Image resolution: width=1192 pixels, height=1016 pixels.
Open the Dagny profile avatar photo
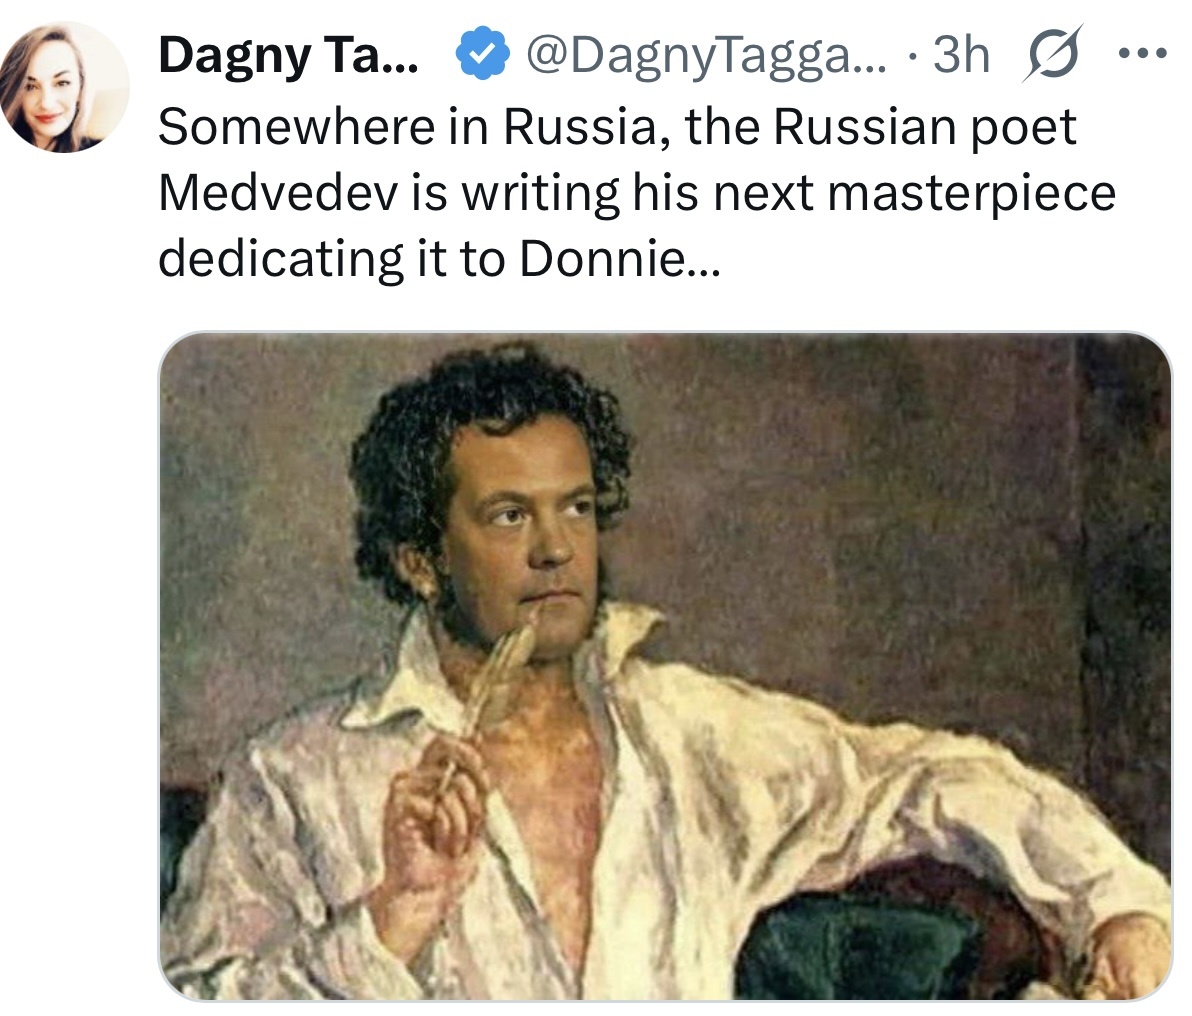click(65, 87)
